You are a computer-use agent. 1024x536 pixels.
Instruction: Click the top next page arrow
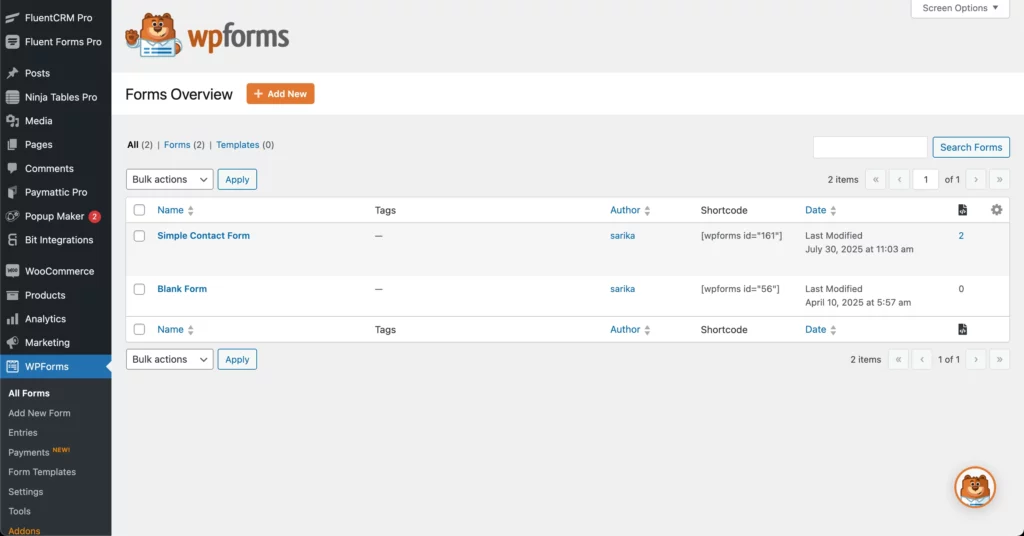click(x=976, y=179)
